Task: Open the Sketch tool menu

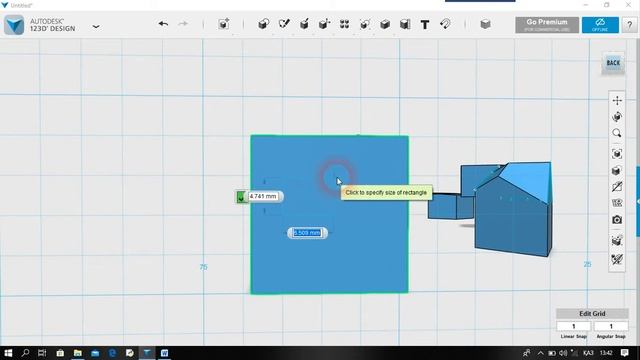Action: (x=284, y=24)
